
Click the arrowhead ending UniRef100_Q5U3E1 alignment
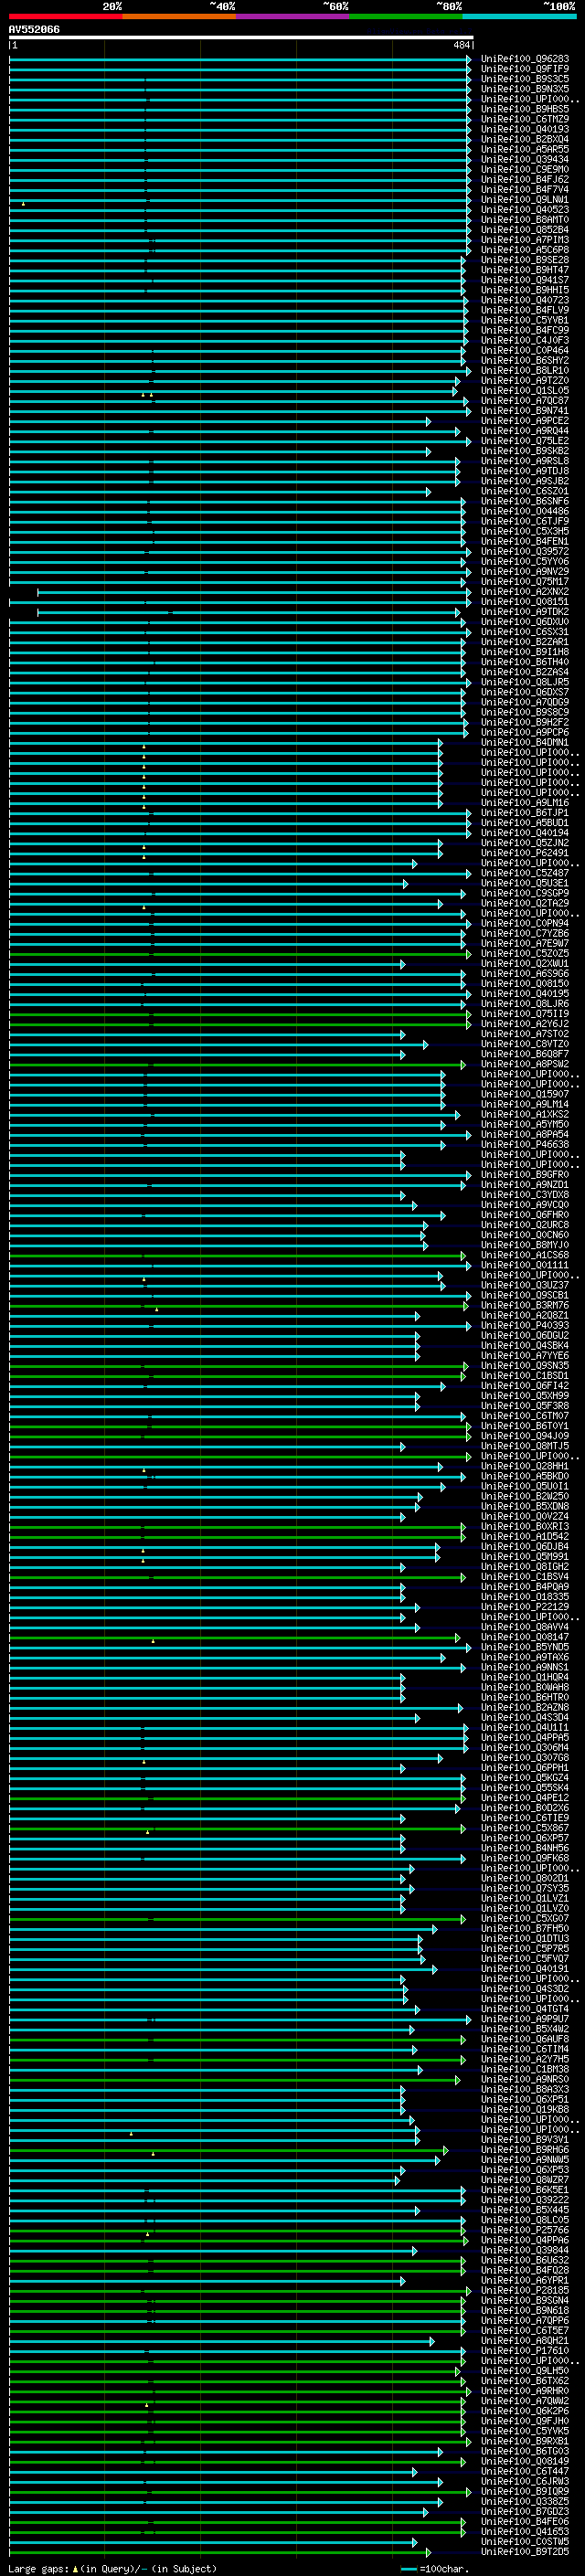click(405, 883)
